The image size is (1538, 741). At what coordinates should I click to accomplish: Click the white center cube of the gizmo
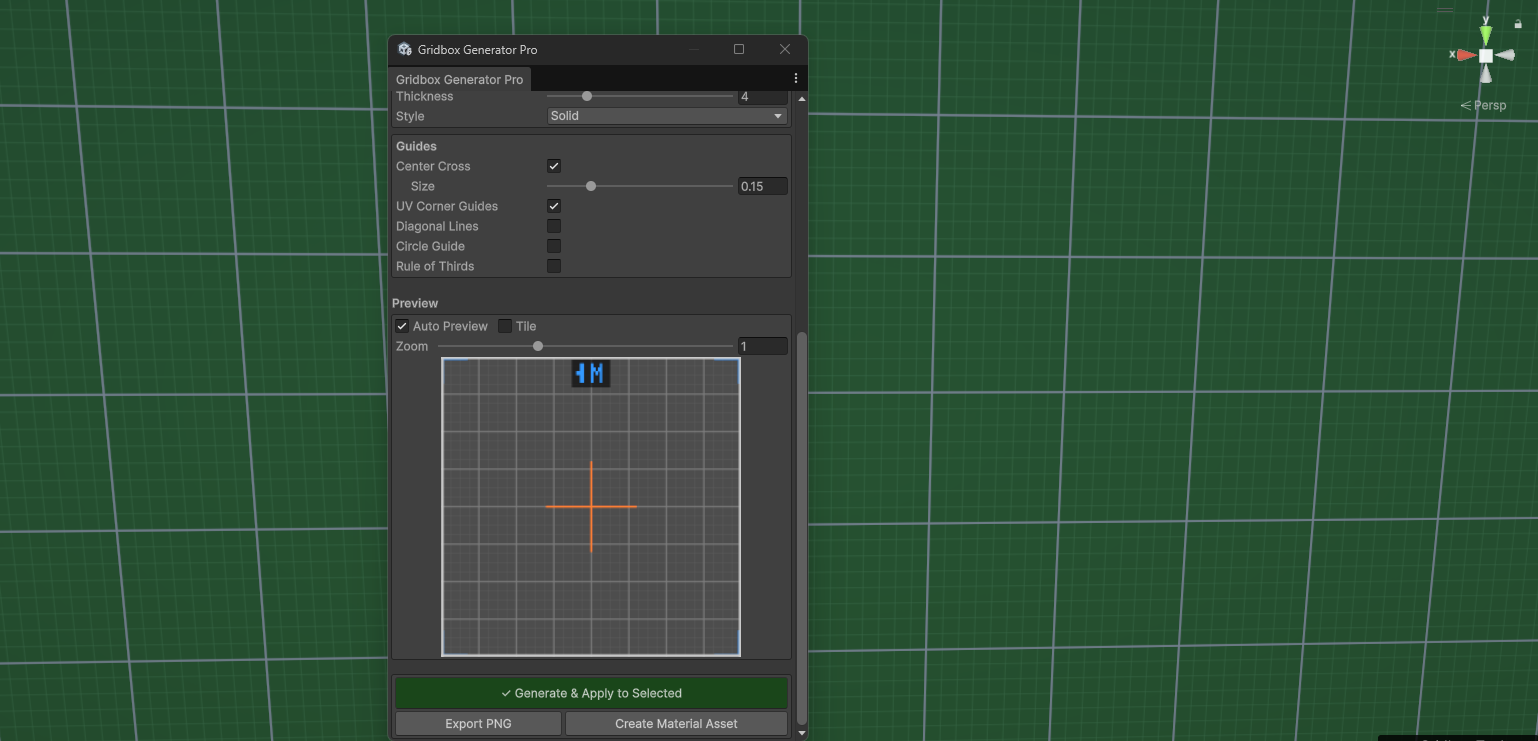(x=1486, y=56)
